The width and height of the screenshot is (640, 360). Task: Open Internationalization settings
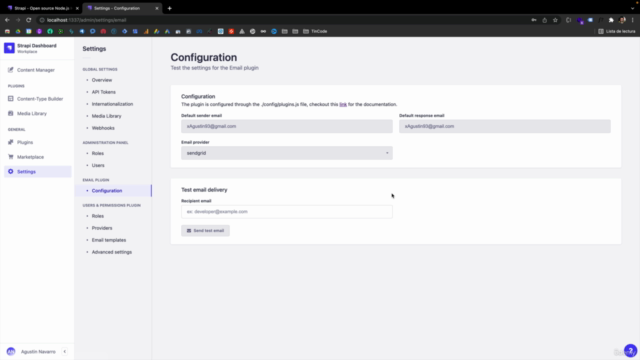[x=112, y=104]
